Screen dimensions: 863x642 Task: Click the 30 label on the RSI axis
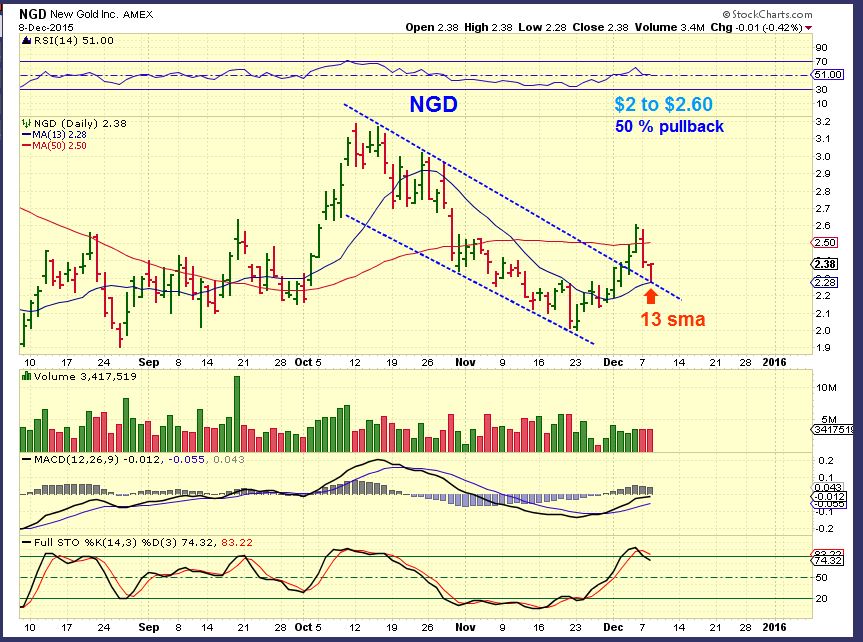[821, 89]
